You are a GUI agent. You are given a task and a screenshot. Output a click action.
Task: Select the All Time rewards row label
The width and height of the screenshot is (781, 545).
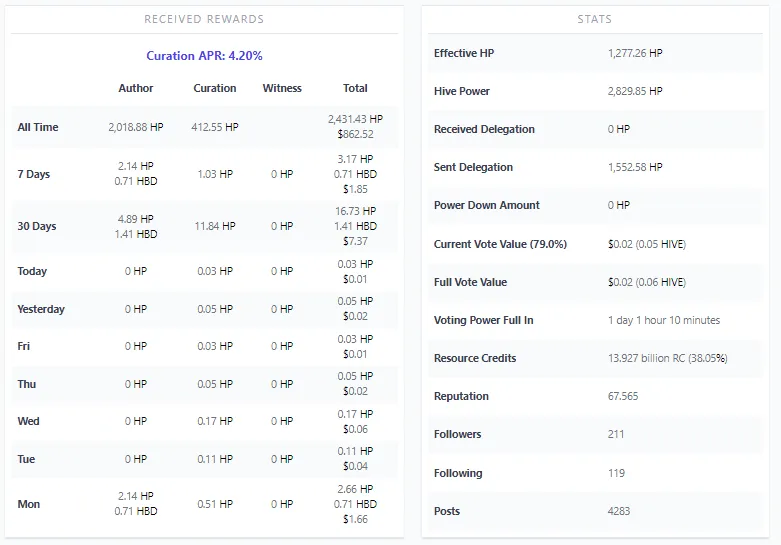[38, 127]
